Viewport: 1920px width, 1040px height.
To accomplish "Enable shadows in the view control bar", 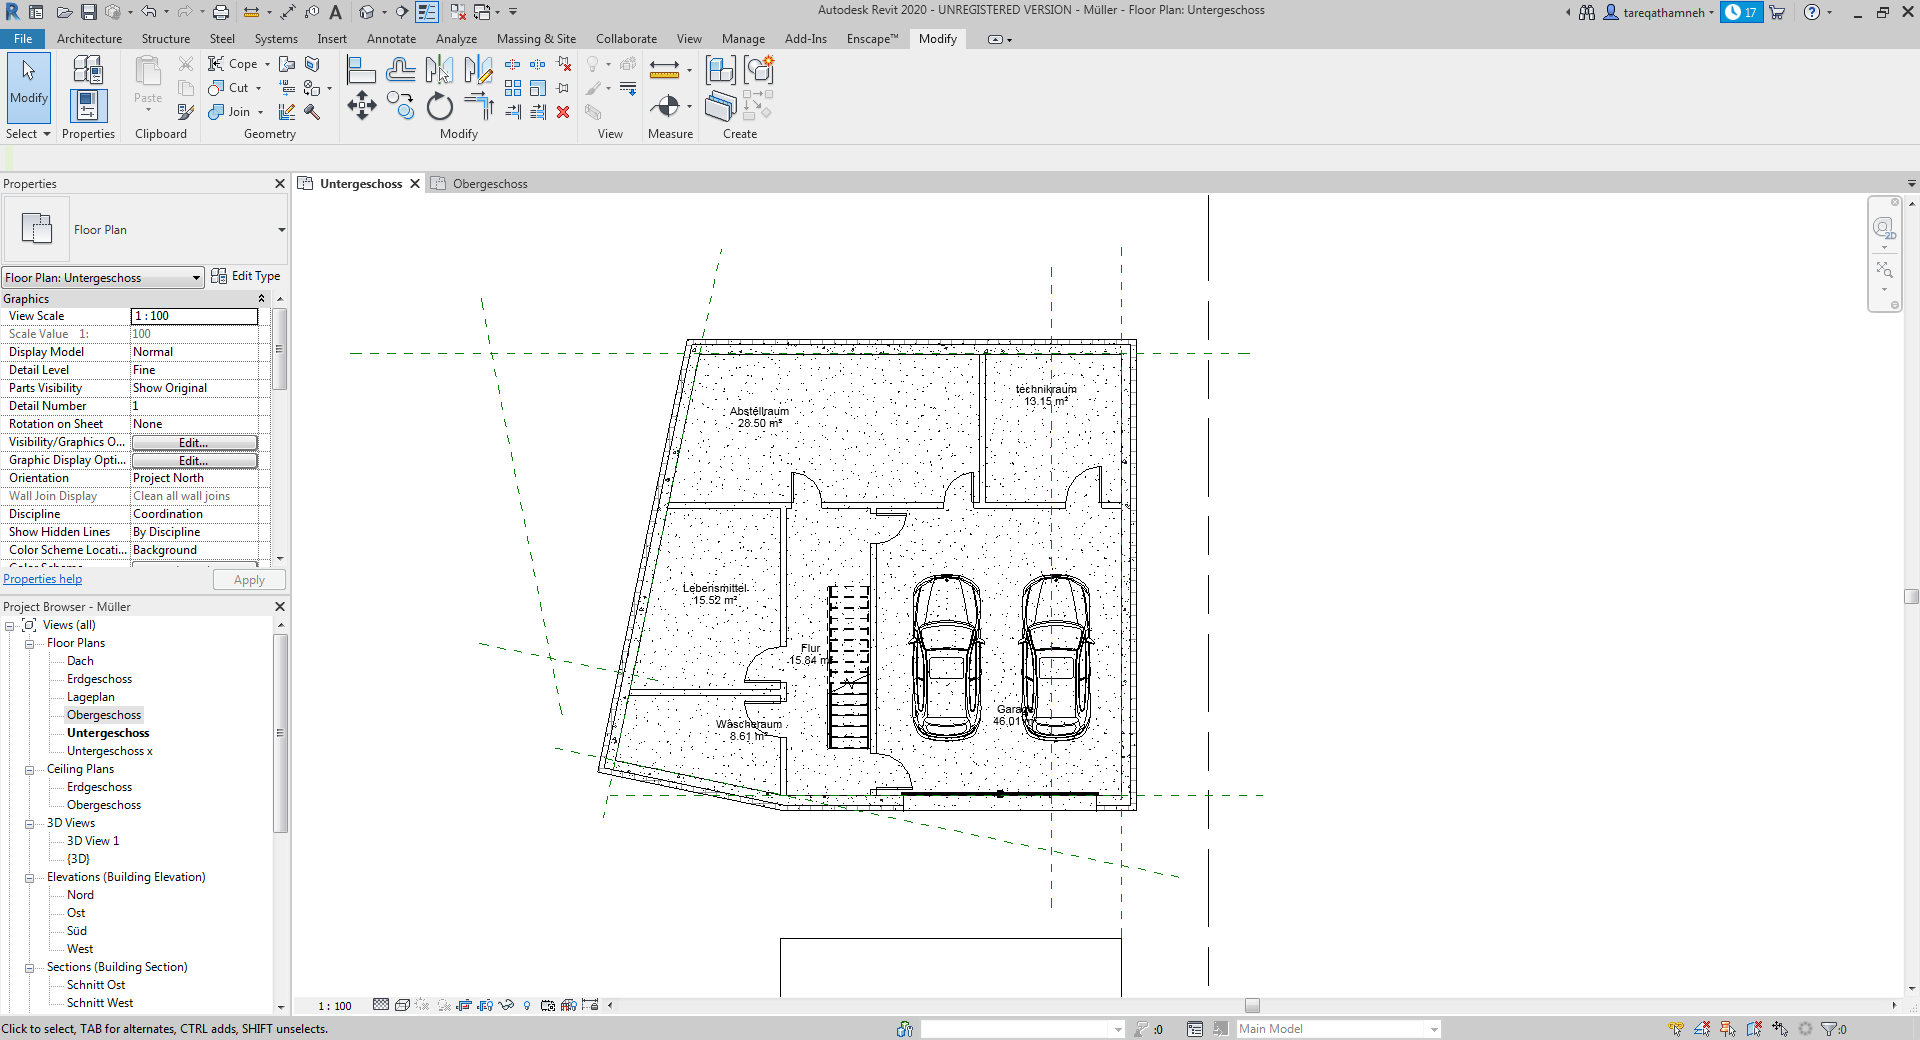I will pyautogui.click(x=444, y=1006).
